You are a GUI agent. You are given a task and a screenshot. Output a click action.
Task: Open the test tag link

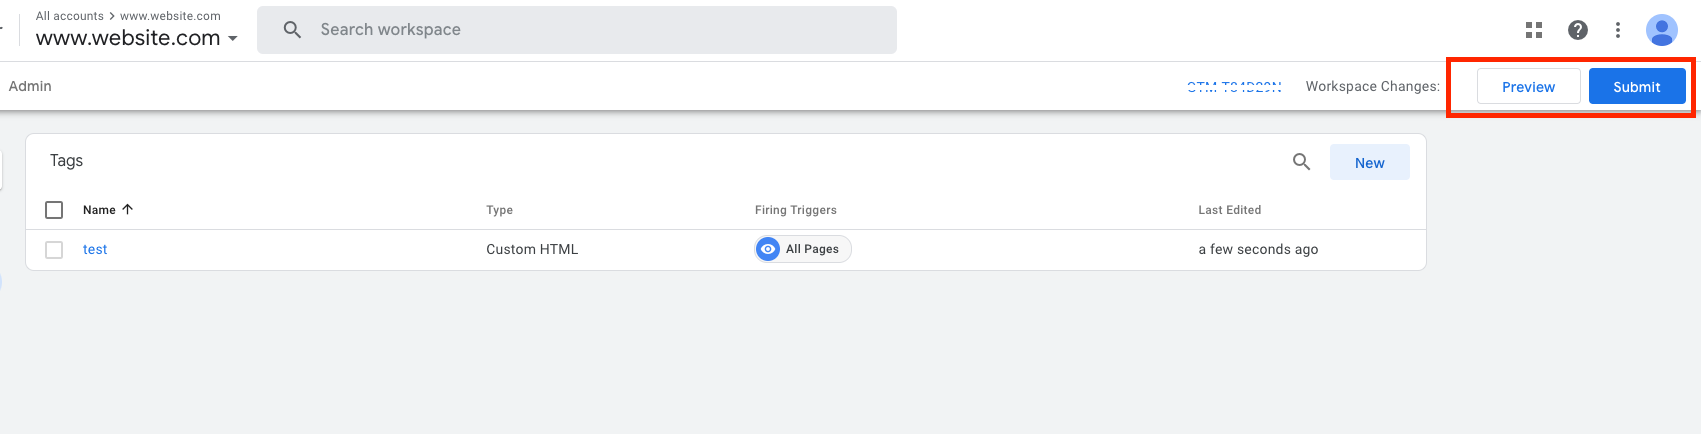pos(95,250)
